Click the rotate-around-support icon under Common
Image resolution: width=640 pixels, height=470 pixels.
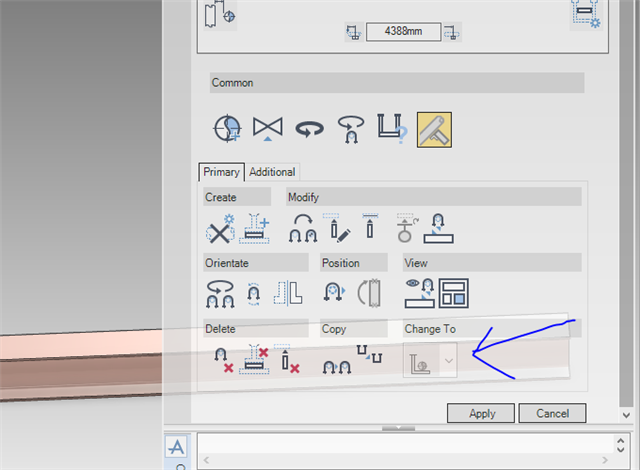(351, 130)
